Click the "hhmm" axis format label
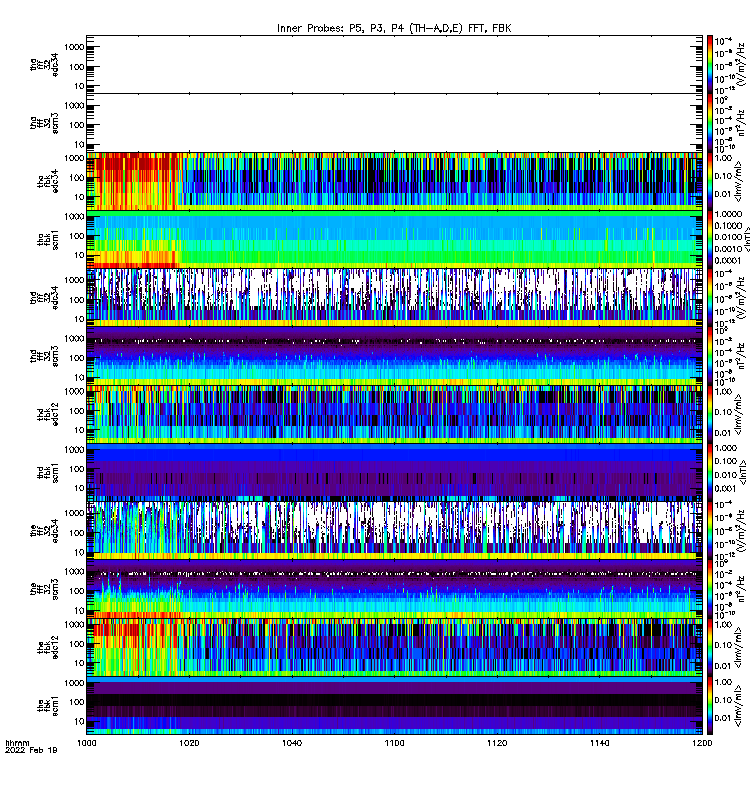Screen dimensions: 750x800 pyautogui.click(x=17, y=743)
